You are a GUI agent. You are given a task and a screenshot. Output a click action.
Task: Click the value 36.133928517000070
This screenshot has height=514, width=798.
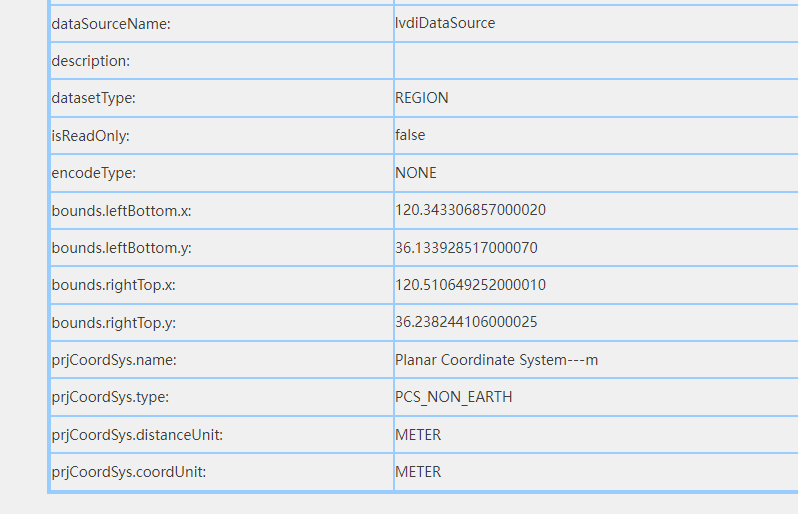click(466, 247)
